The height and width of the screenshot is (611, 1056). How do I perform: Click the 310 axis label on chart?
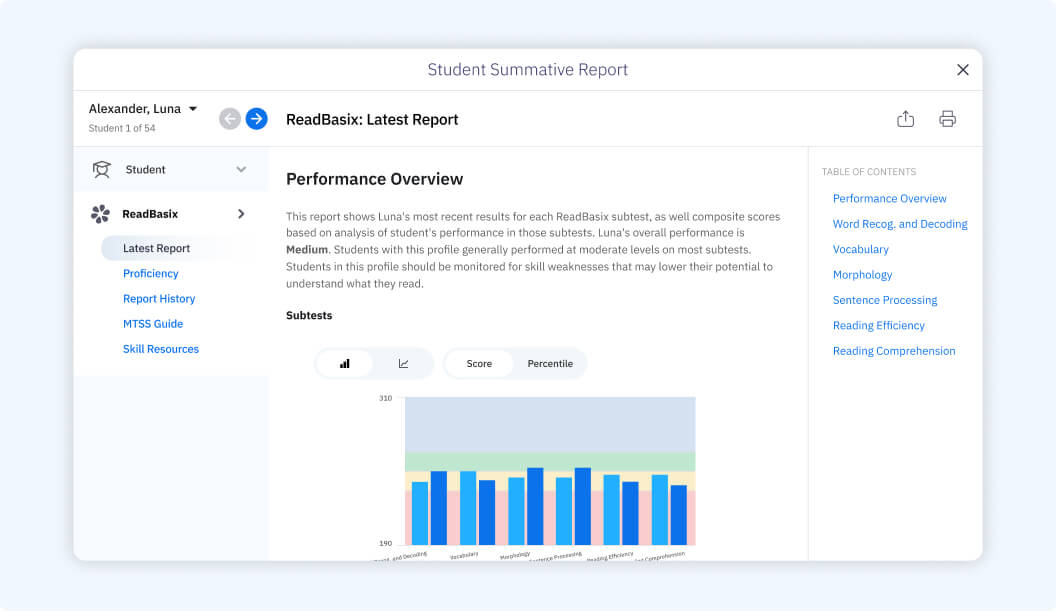pyautogui.click(x=385, y=398)
